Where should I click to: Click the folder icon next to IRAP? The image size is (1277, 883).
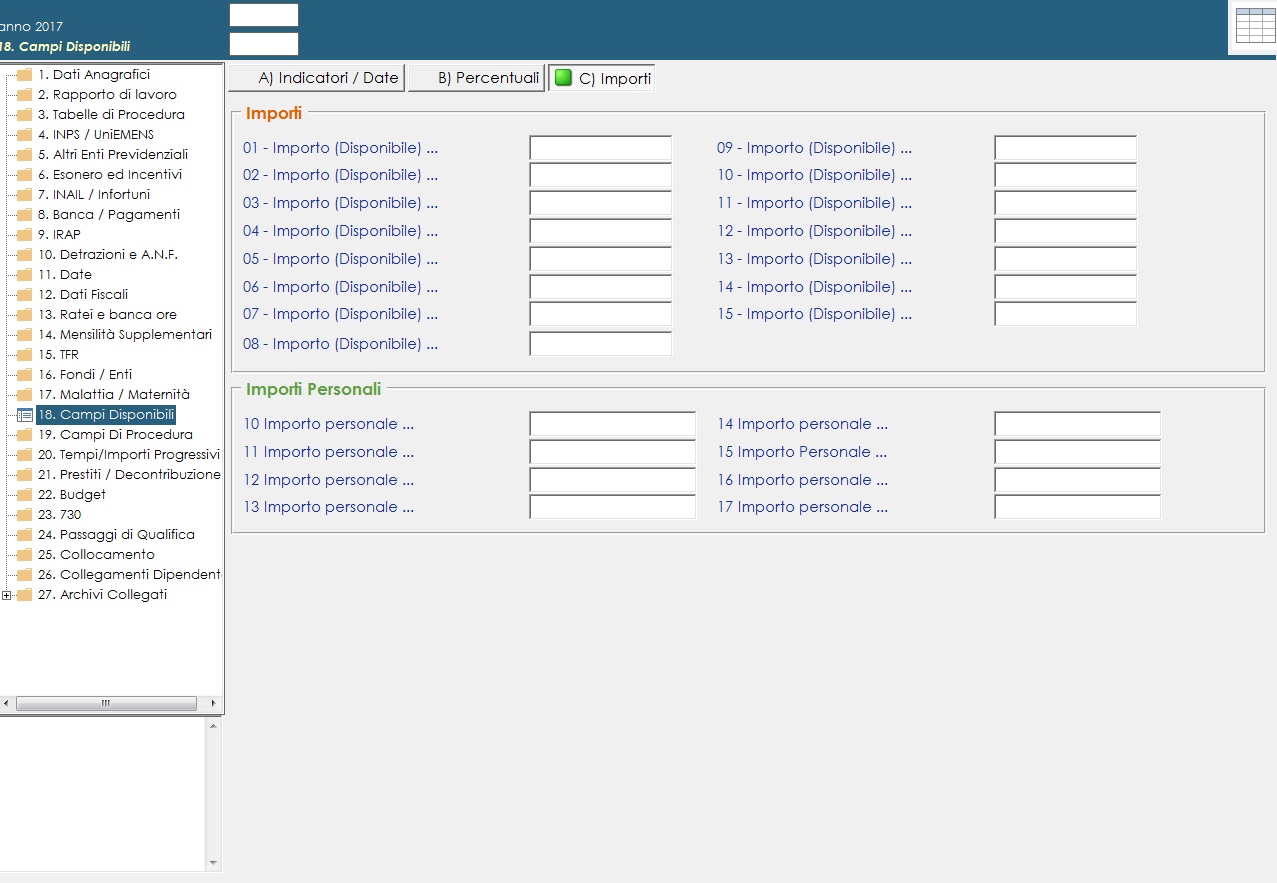25,235
